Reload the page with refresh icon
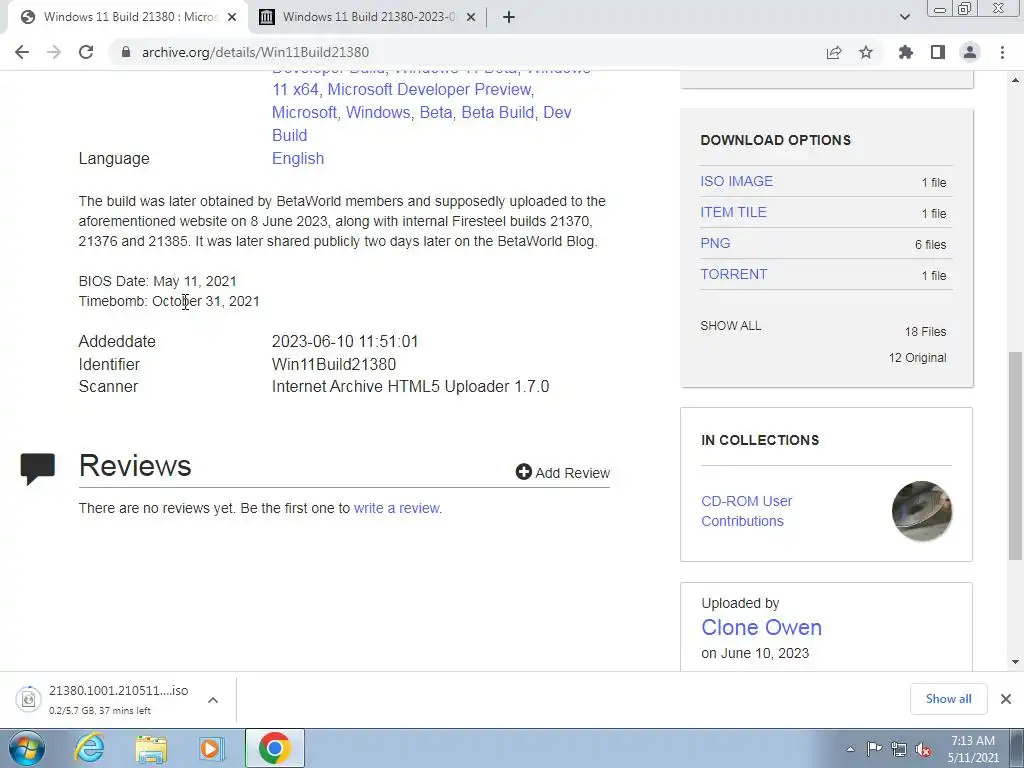1024x768 pixels. (x=86, y=52)
